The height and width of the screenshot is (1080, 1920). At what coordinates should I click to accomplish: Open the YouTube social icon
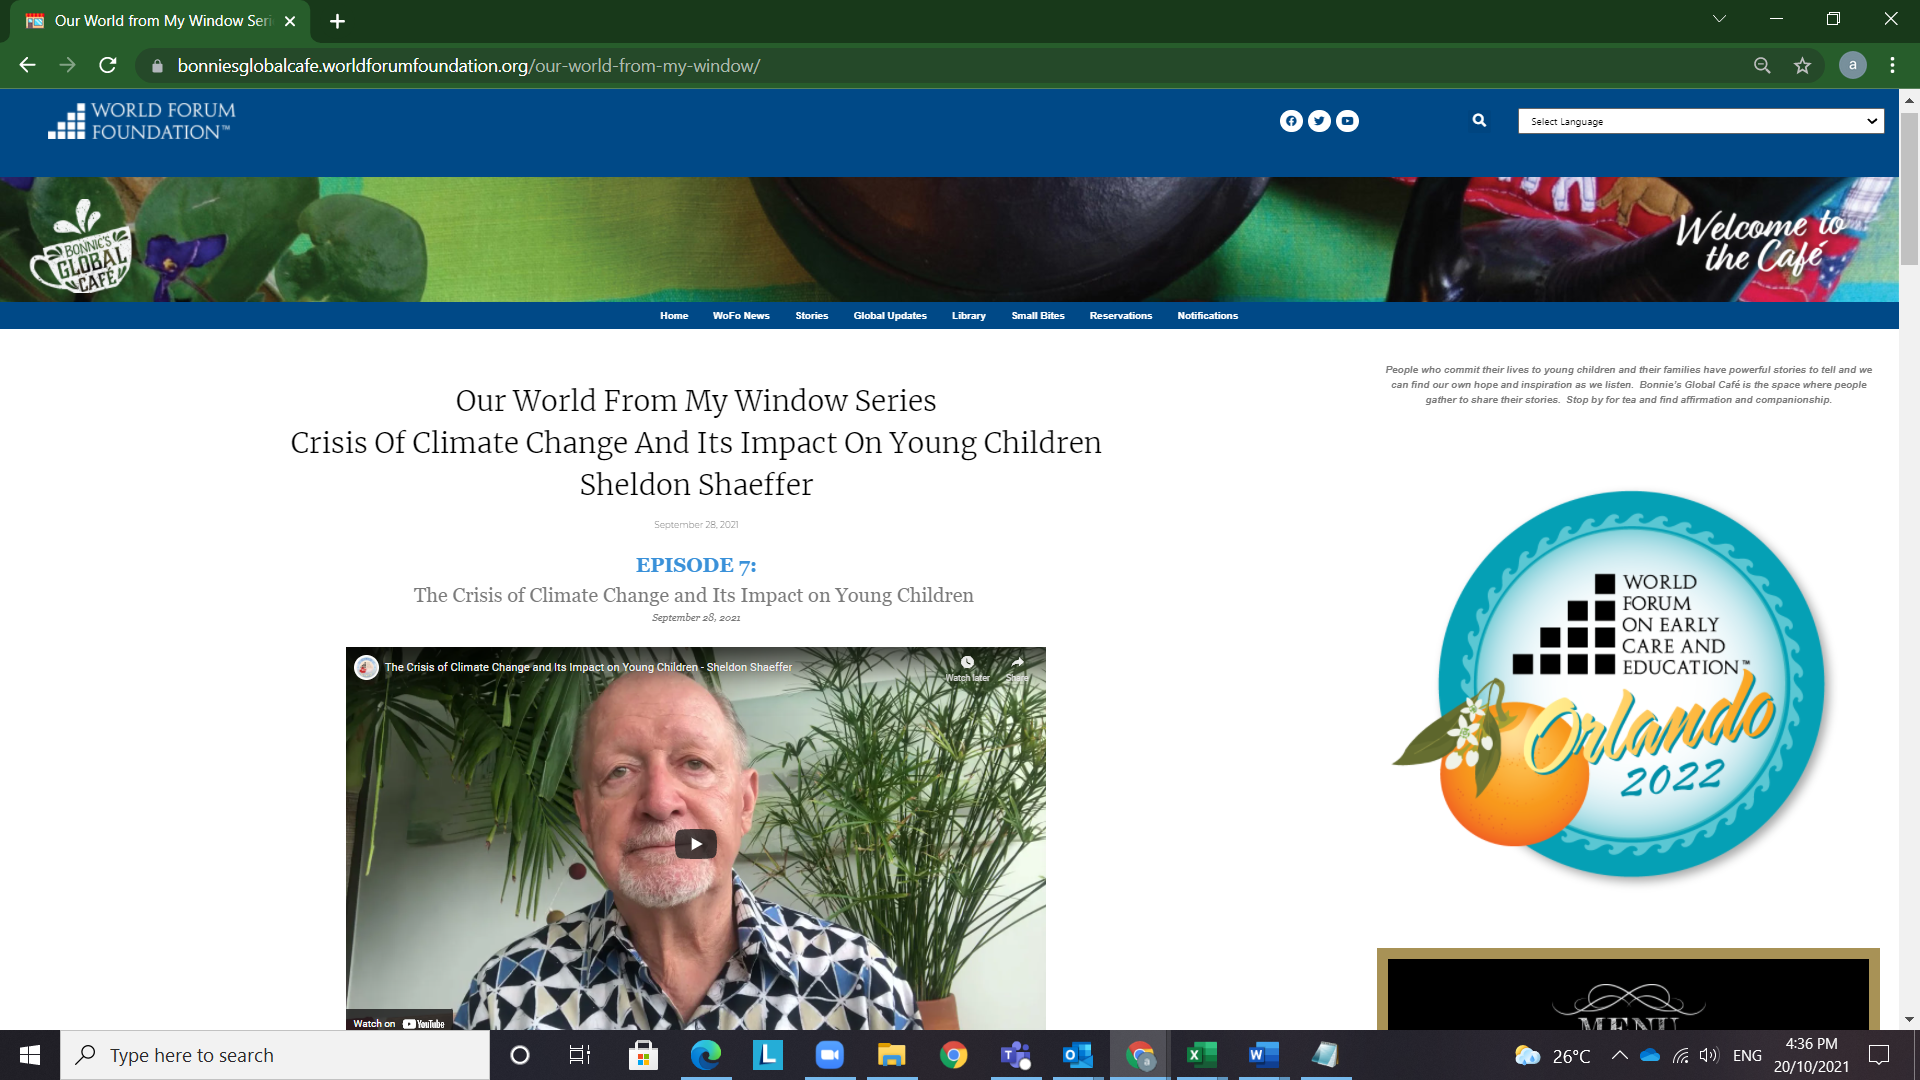click(1347, 121)
